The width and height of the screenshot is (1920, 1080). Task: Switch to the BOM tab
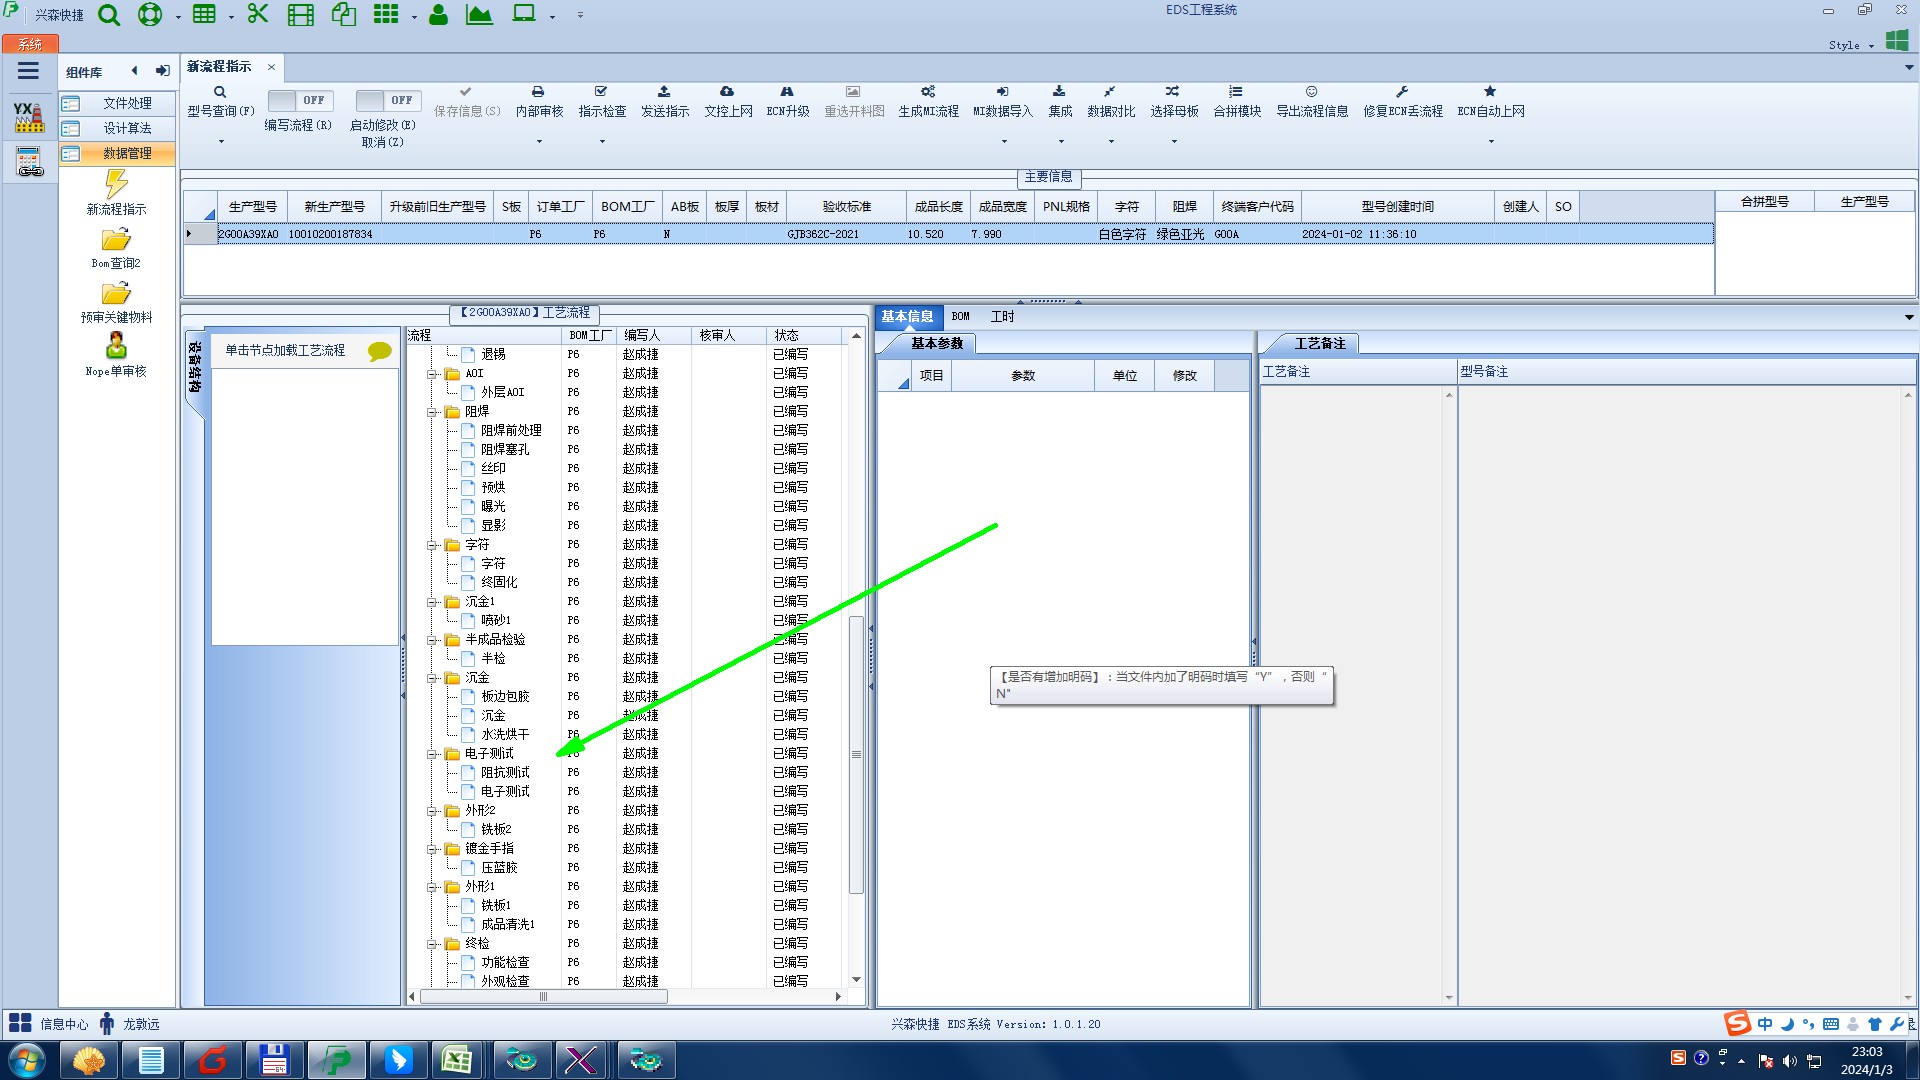pyautogui.click(x=960, y=317)
